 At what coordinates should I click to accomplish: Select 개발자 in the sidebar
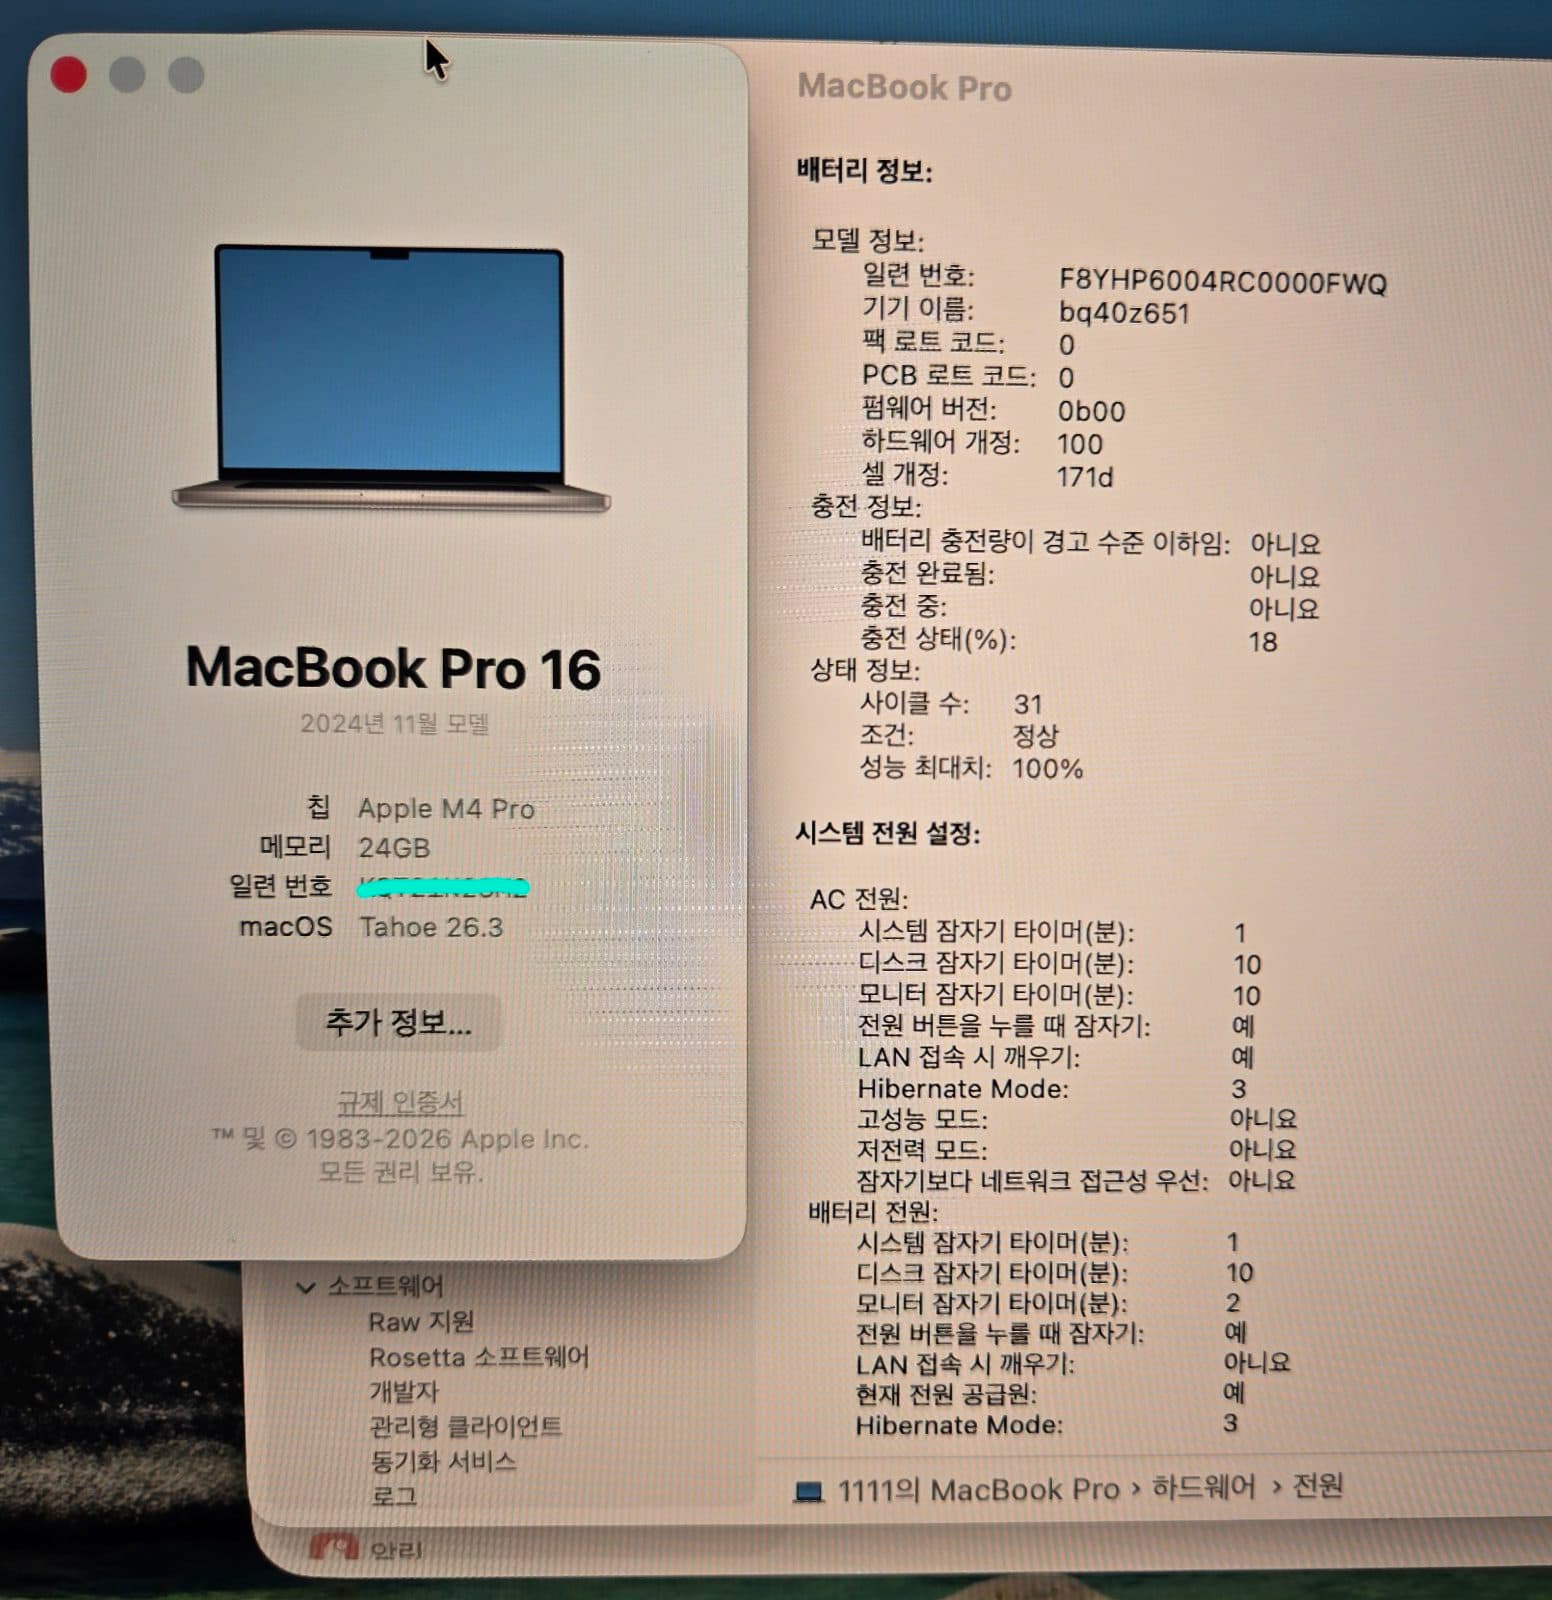click(404, 1392)
